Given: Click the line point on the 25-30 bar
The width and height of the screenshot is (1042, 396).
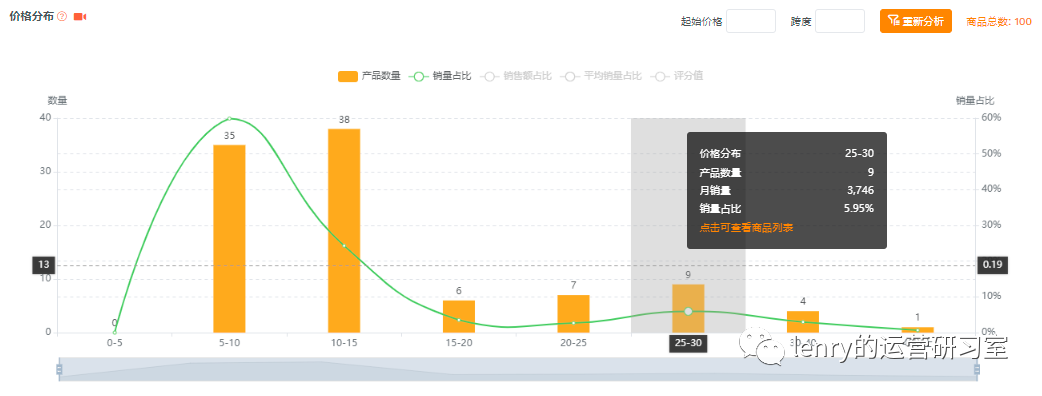Looking at the screenshot, I should pos(688,311).
